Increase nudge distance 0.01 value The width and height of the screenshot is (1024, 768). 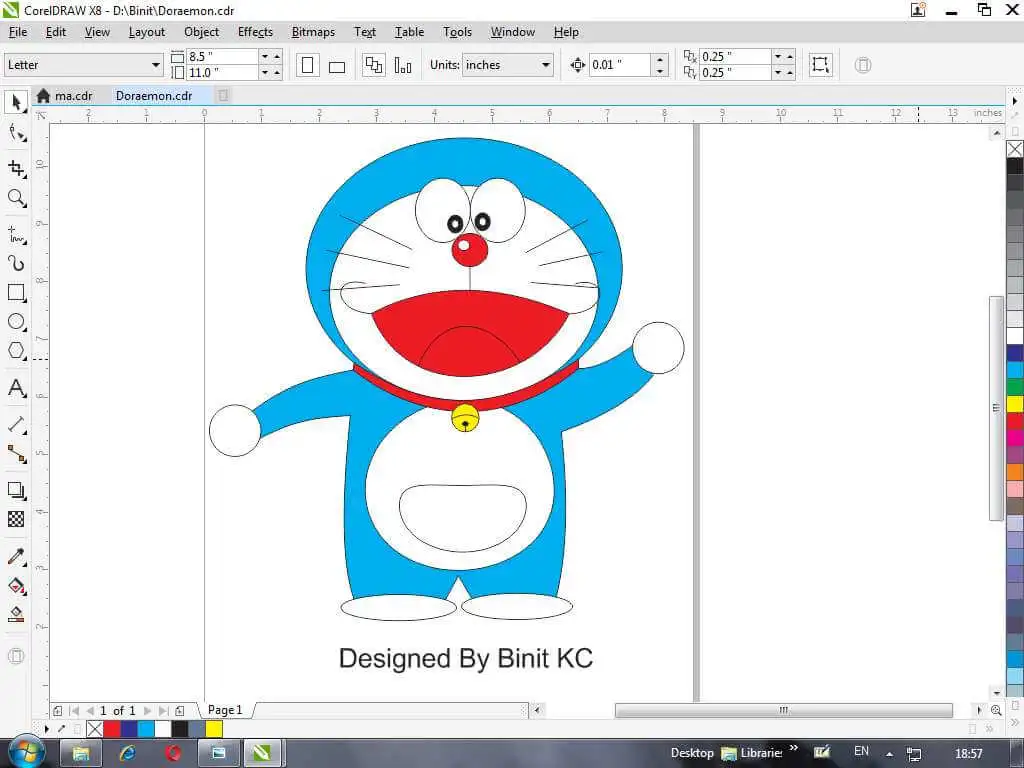660,59
